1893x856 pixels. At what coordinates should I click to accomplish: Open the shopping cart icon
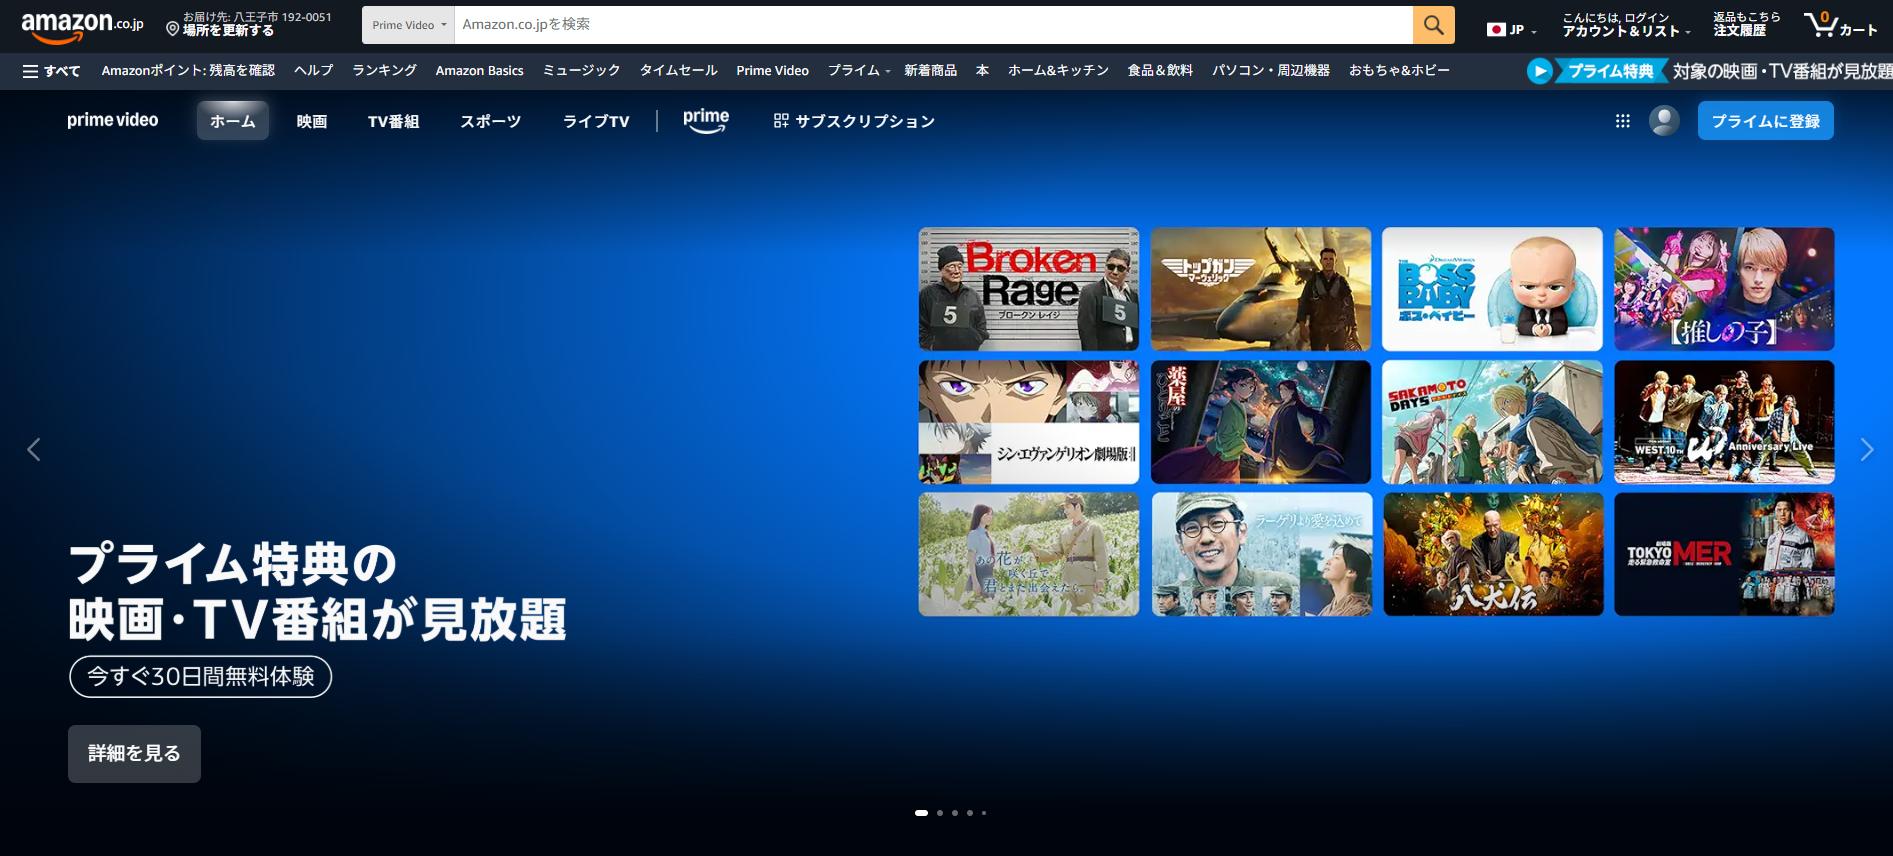1840,25
